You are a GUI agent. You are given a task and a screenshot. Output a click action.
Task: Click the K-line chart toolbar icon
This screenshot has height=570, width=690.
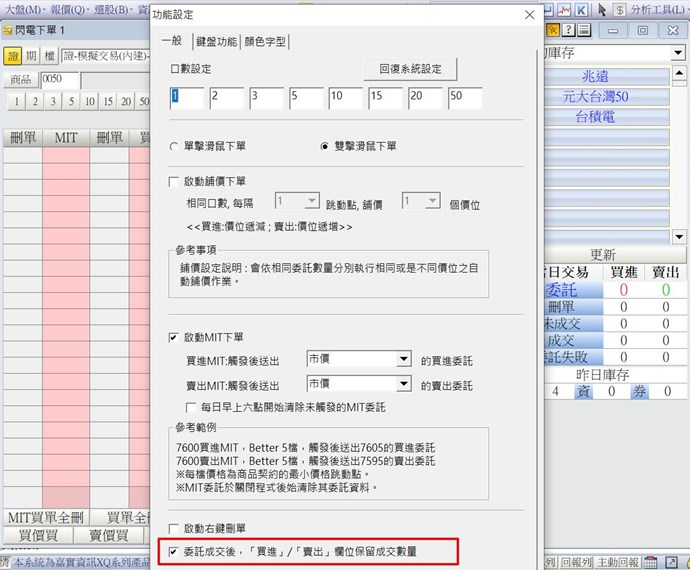click(580, 9)
